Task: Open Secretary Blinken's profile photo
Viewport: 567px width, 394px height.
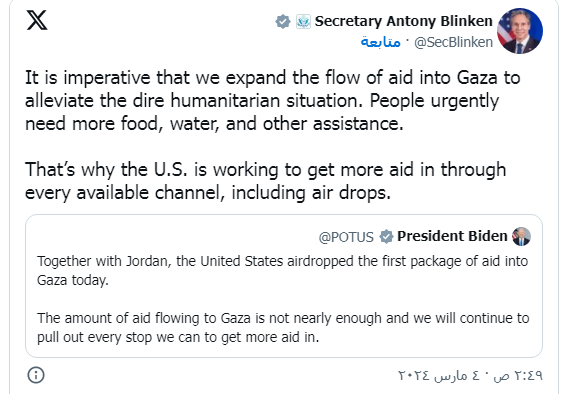Action: 520,31
